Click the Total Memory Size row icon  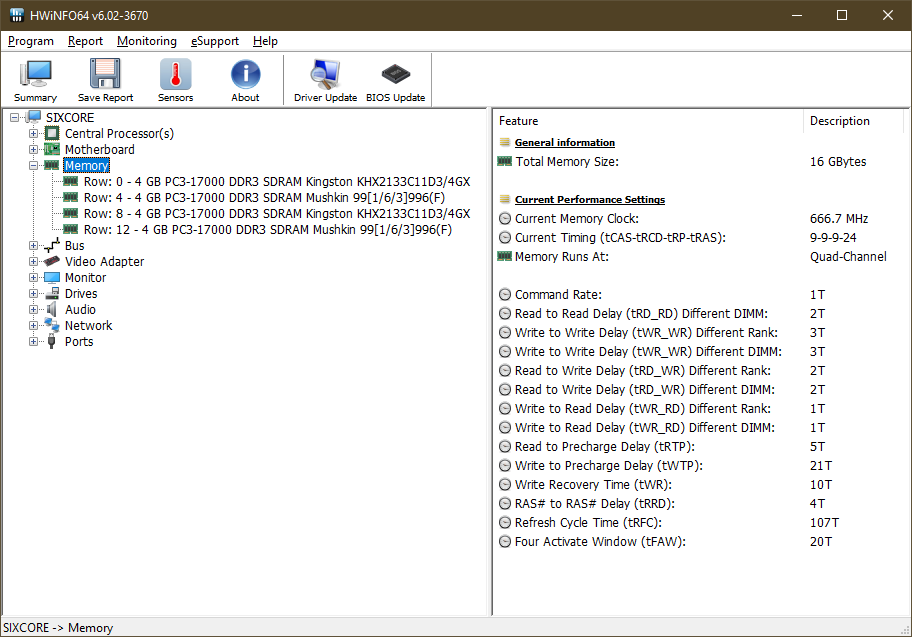[x=504, y=161]
